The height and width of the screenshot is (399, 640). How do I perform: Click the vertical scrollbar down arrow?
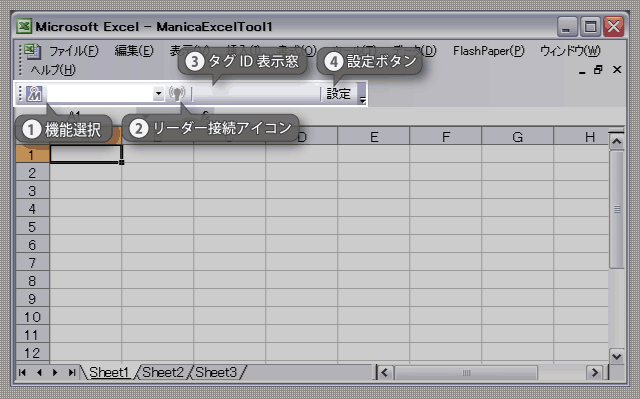click(x=616, y=356)
